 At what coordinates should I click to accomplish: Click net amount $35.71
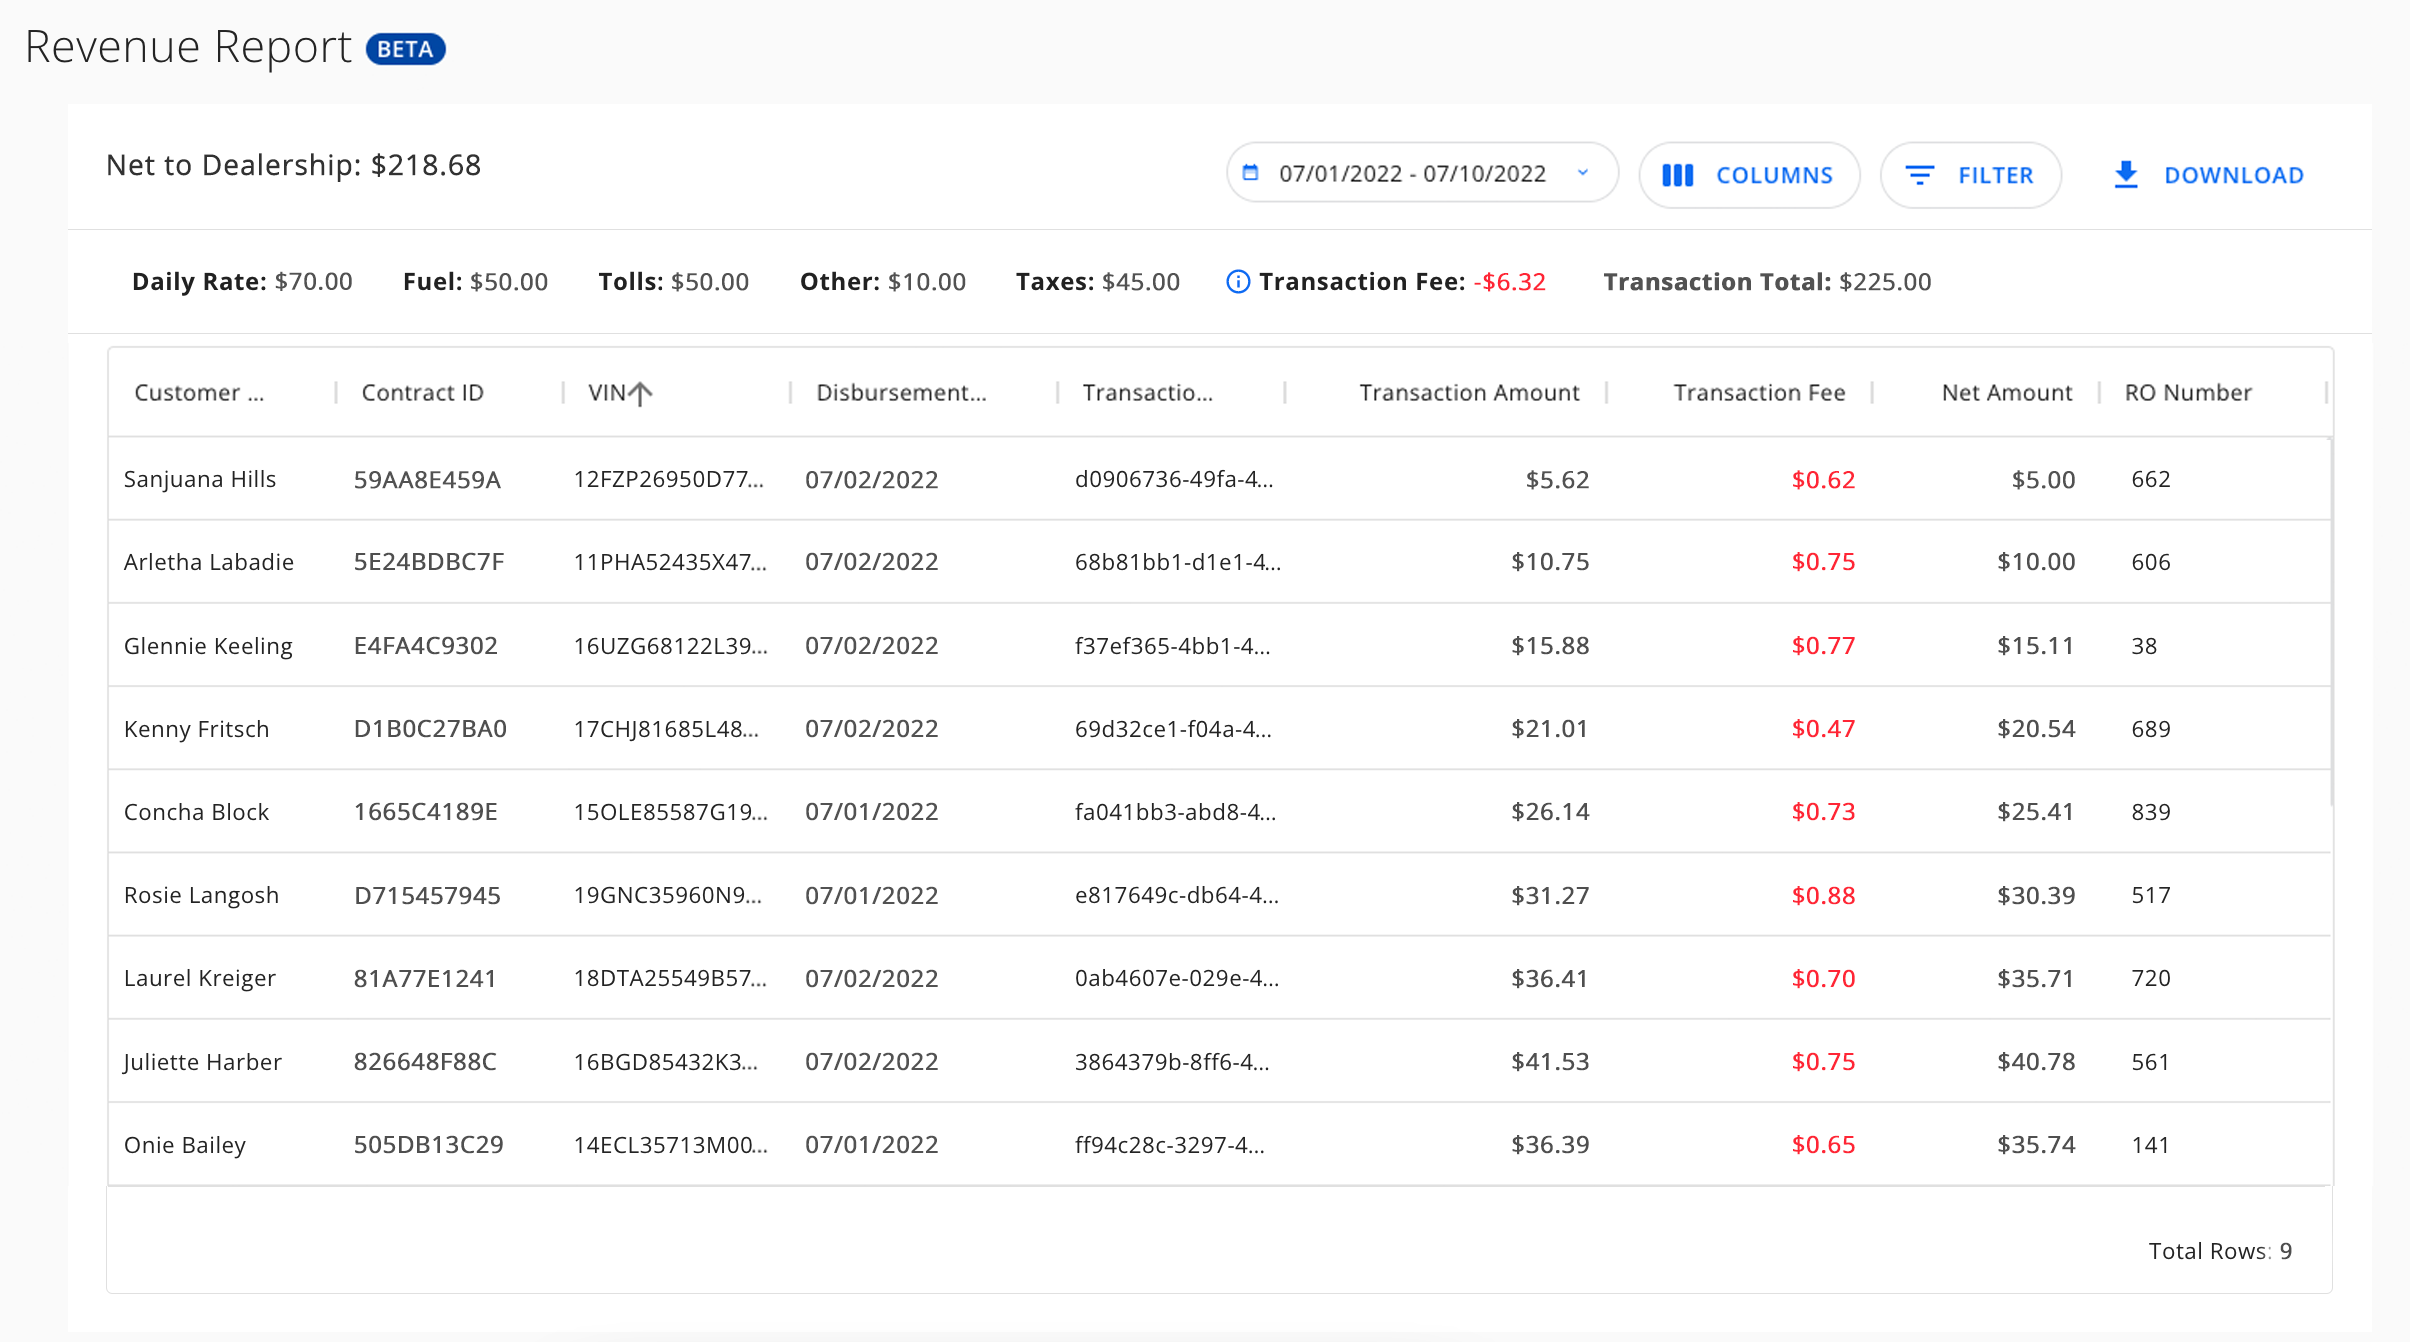coord(2035,978)
